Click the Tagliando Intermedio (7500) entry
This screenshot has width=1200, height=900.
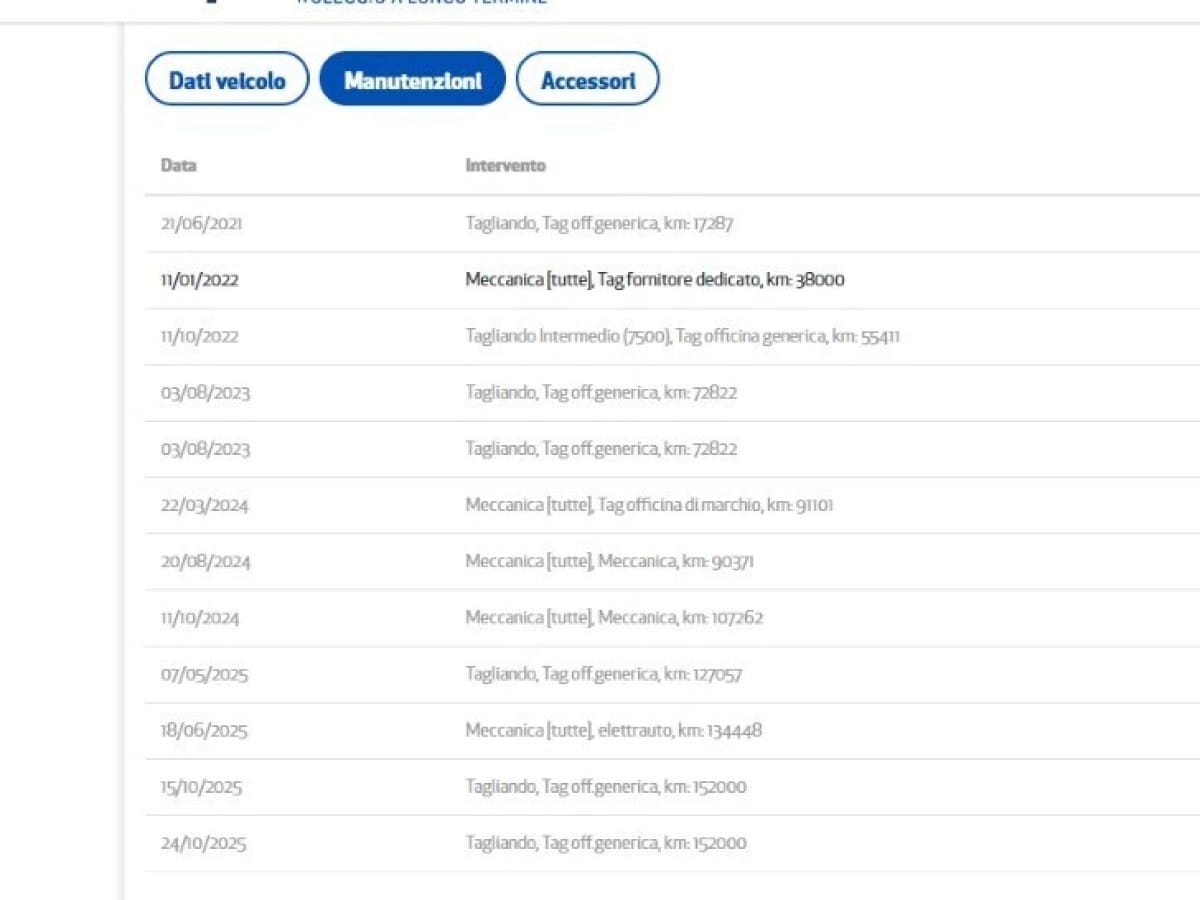tap(682, 337)
